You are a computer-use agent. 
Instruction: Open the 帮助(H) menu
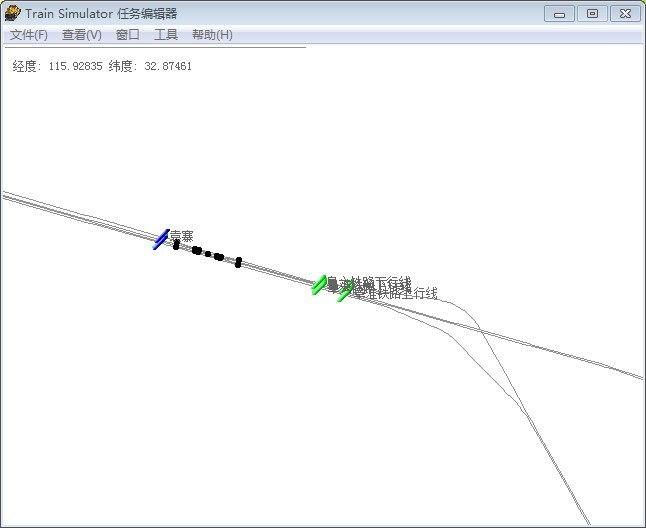click(x=212, y=35)
